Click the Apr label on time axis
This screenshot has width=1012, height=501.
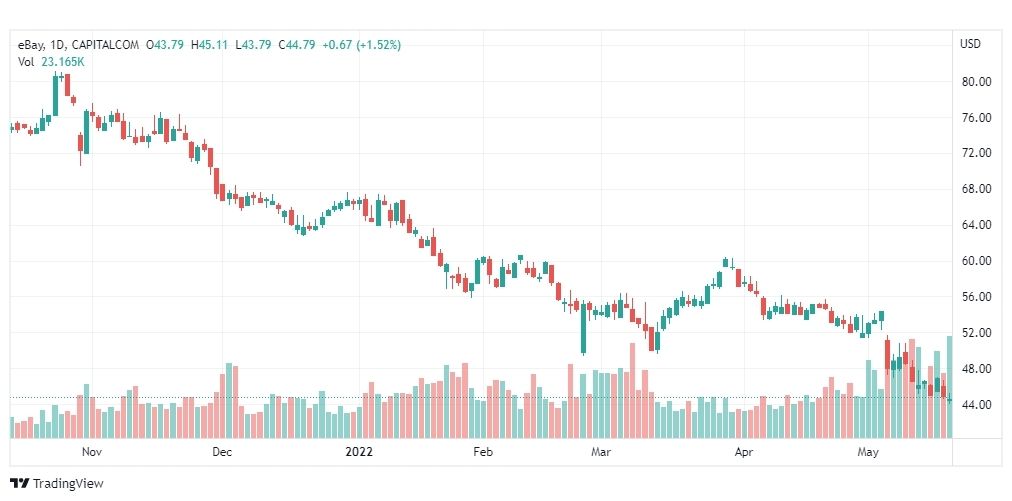coord(744,452)
